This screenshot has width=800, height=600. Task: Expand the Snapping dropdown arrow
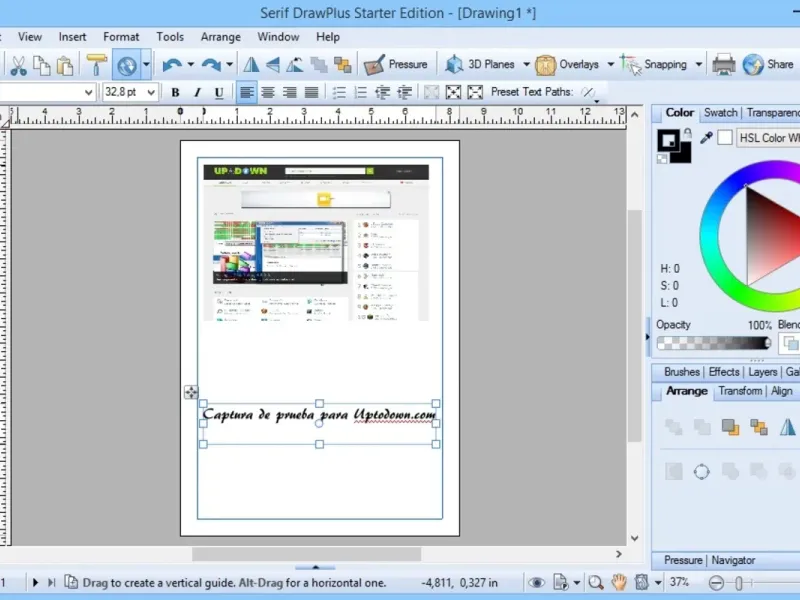click(698, 65)
